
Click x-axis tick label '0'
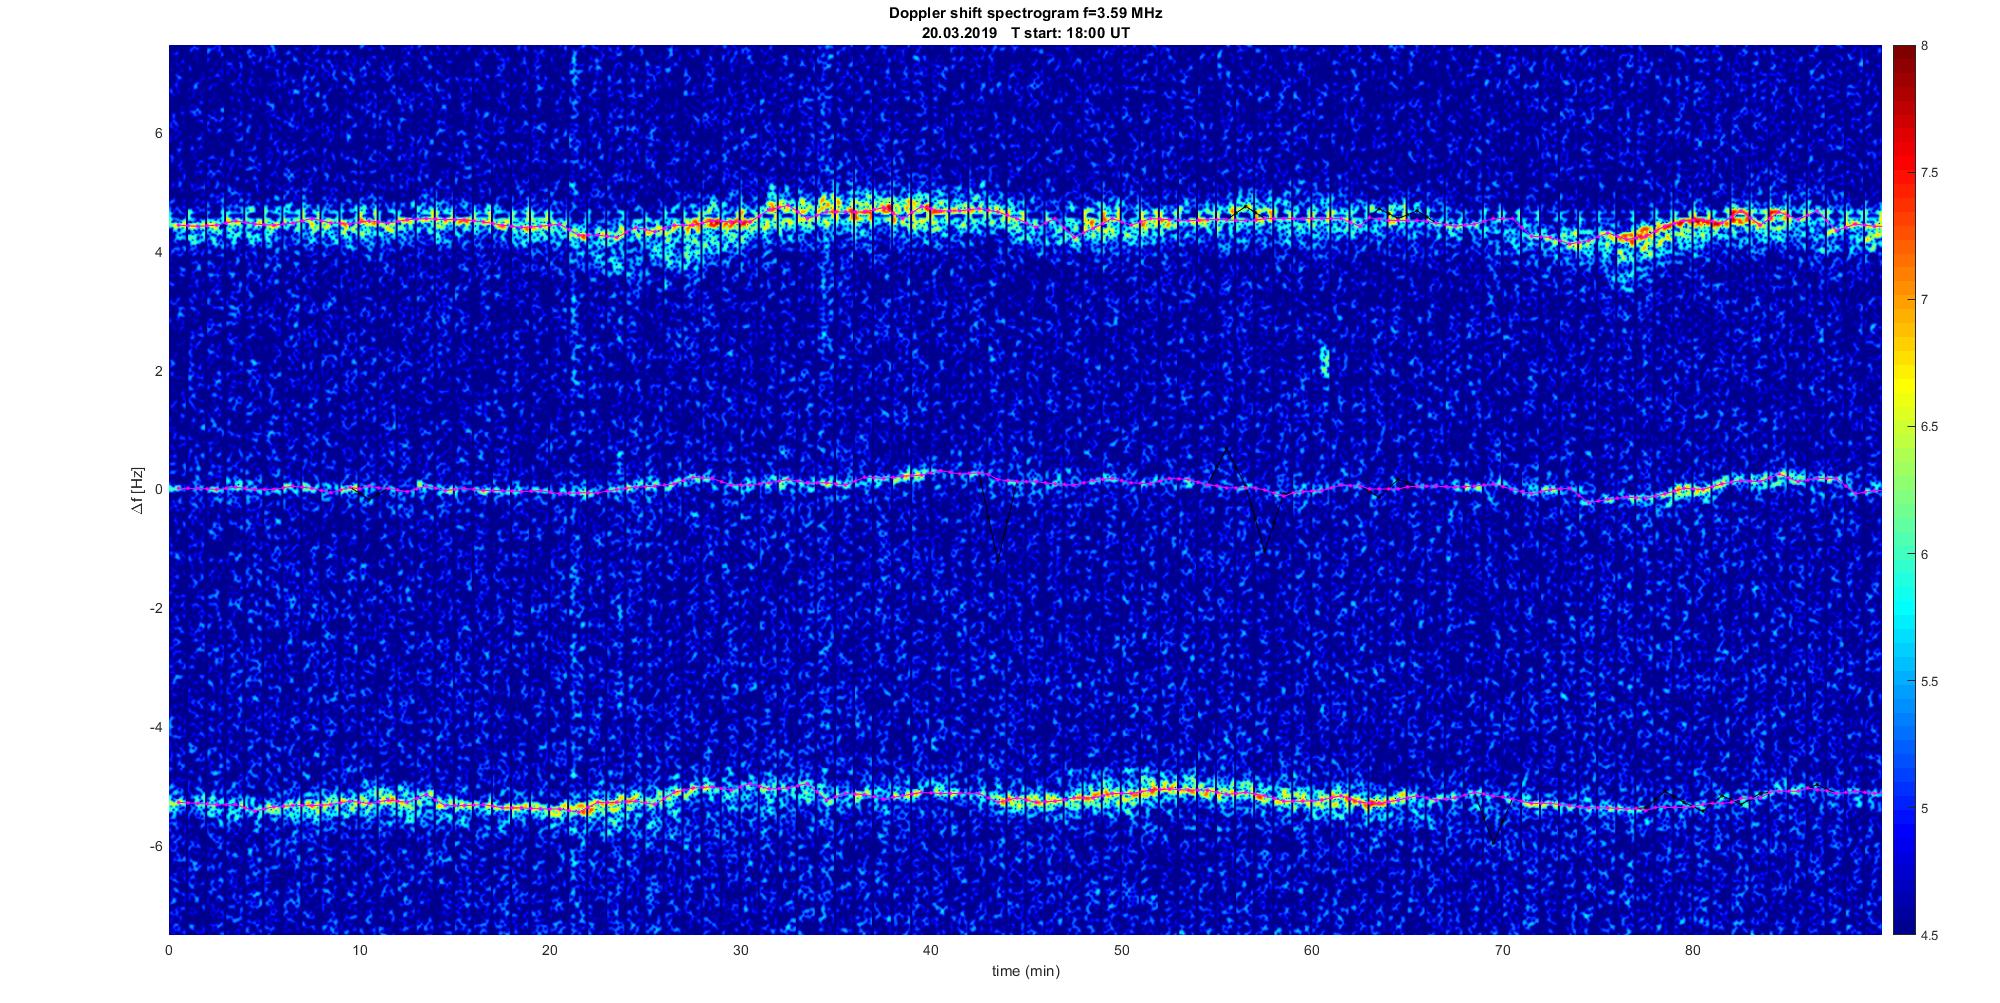(169, 950)
